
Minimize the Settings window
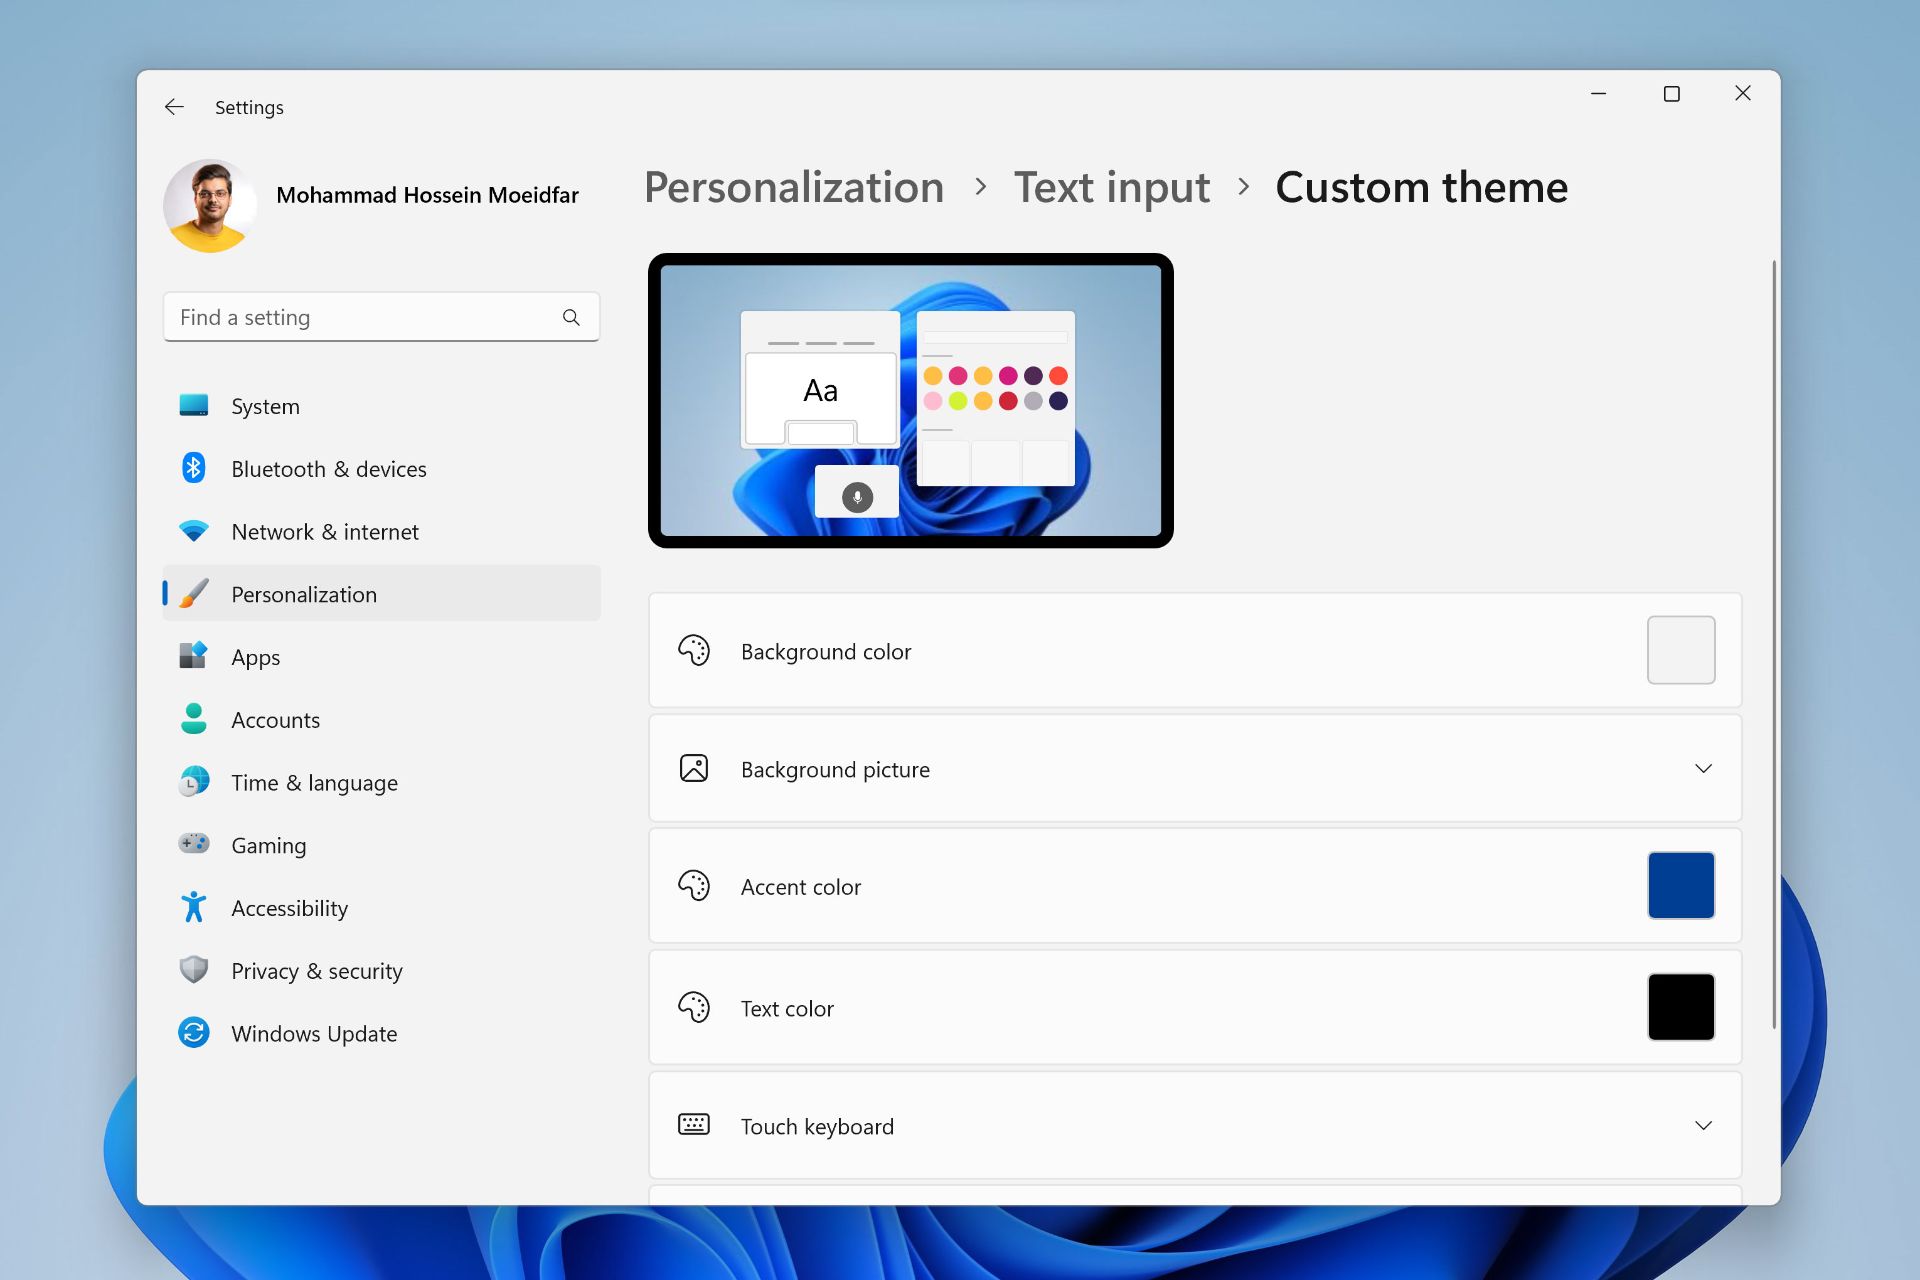tap(1598, 93)
